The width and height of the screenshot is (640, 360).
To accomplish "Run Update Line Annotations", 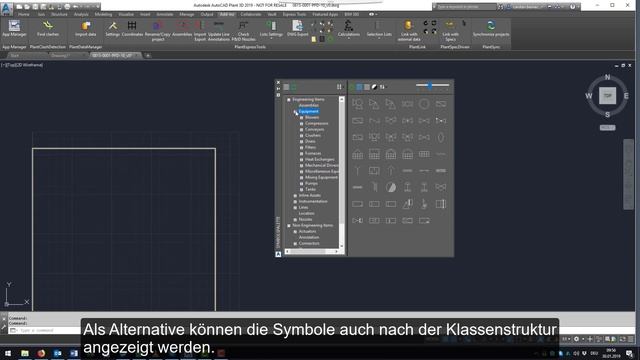I will pos(219,31).
